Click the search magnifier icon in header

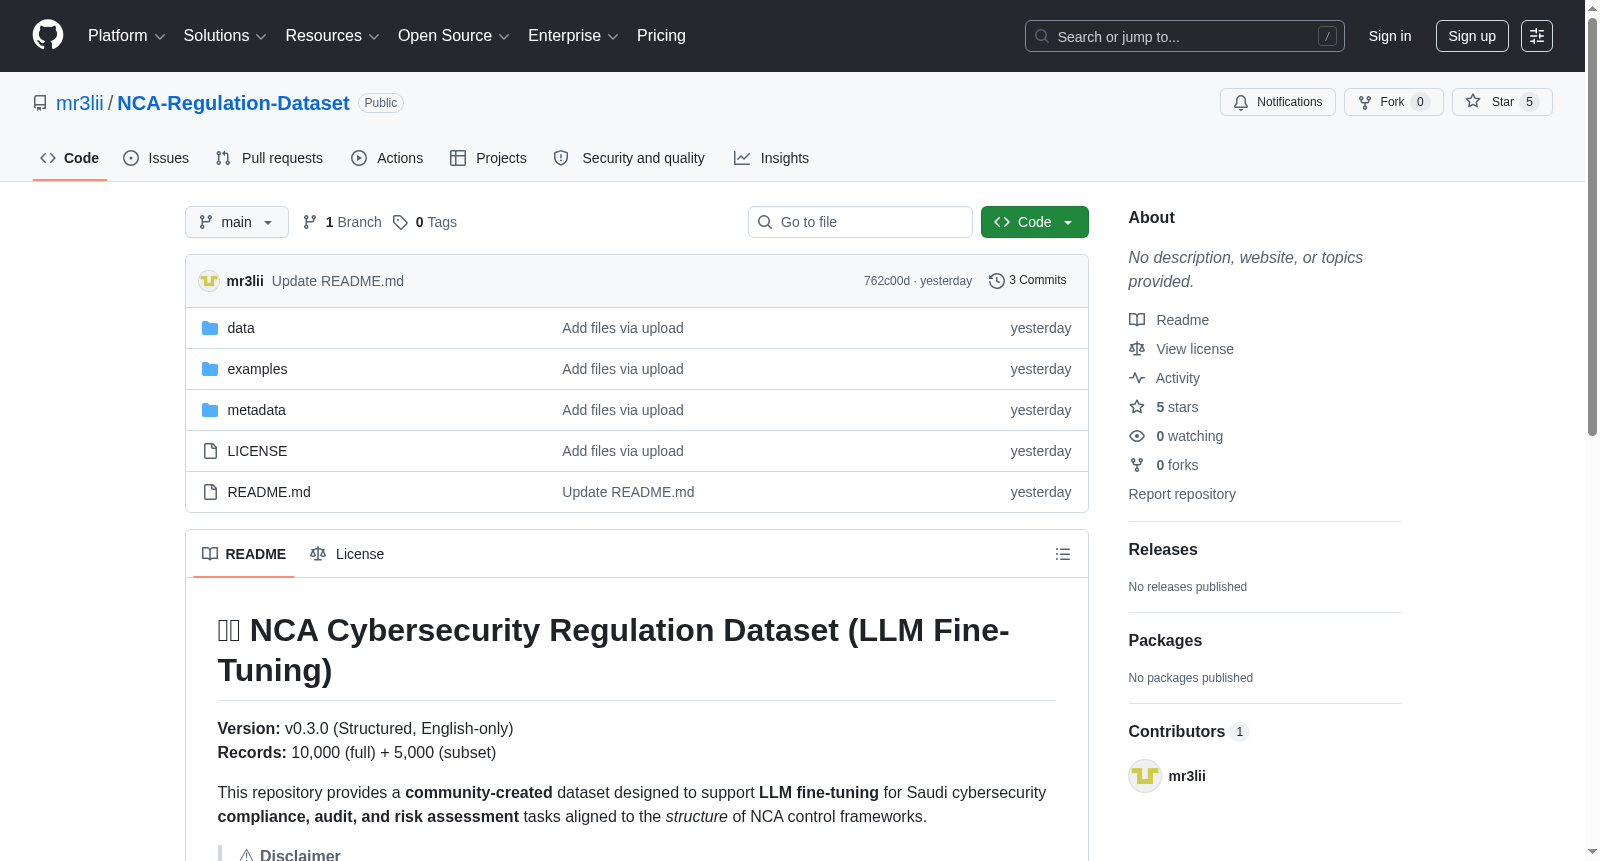coord(1042,36)
